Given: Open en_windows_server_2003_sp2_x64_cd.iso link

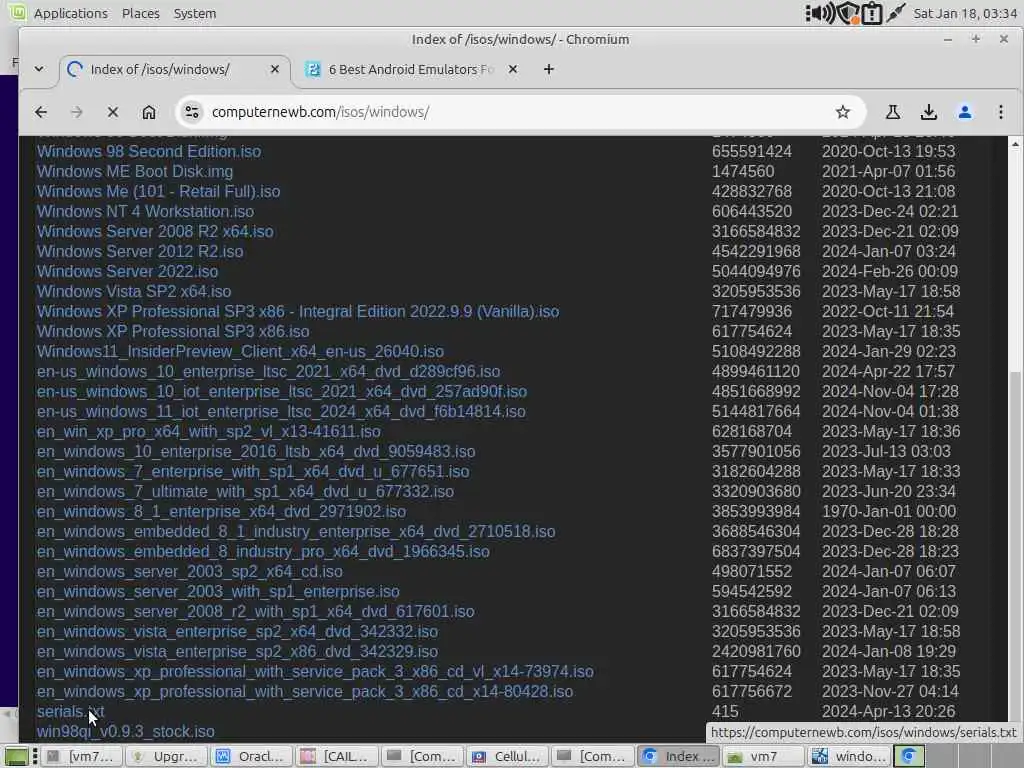Looking at the screenshot, I should [x=189, y=571].
